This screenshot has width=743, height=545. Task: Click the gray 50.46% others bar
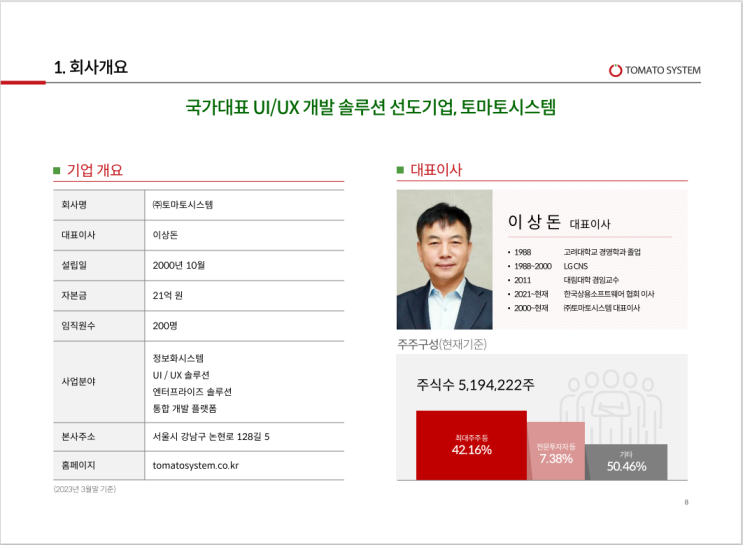[x=626, y=462]
